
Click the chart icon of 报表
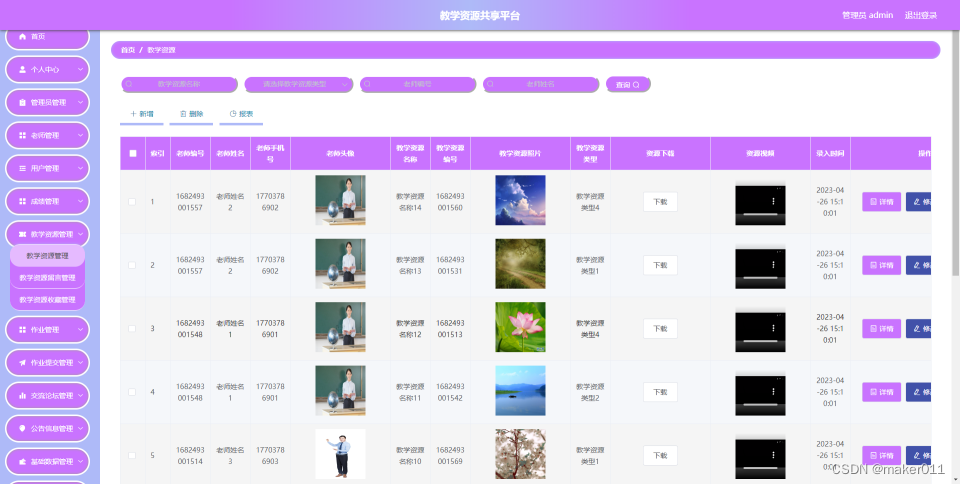click(233, 114)
